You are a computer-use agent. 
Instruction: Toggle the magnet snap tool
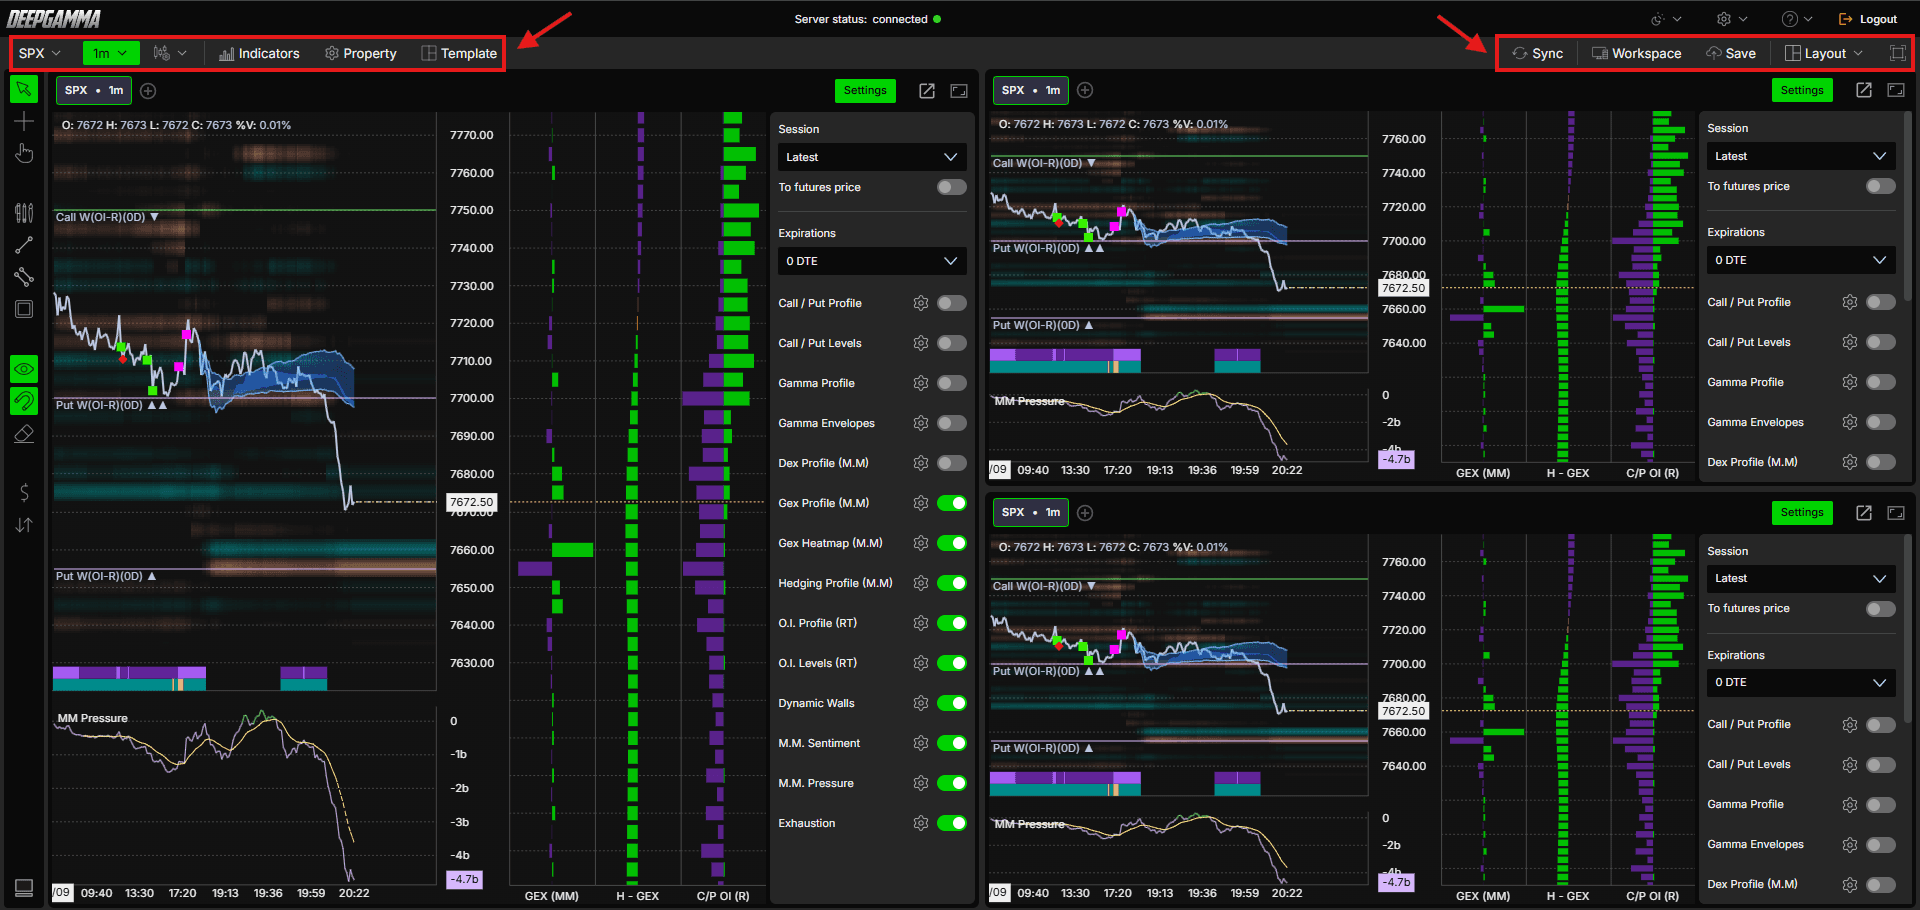click(x=24, y=401)
